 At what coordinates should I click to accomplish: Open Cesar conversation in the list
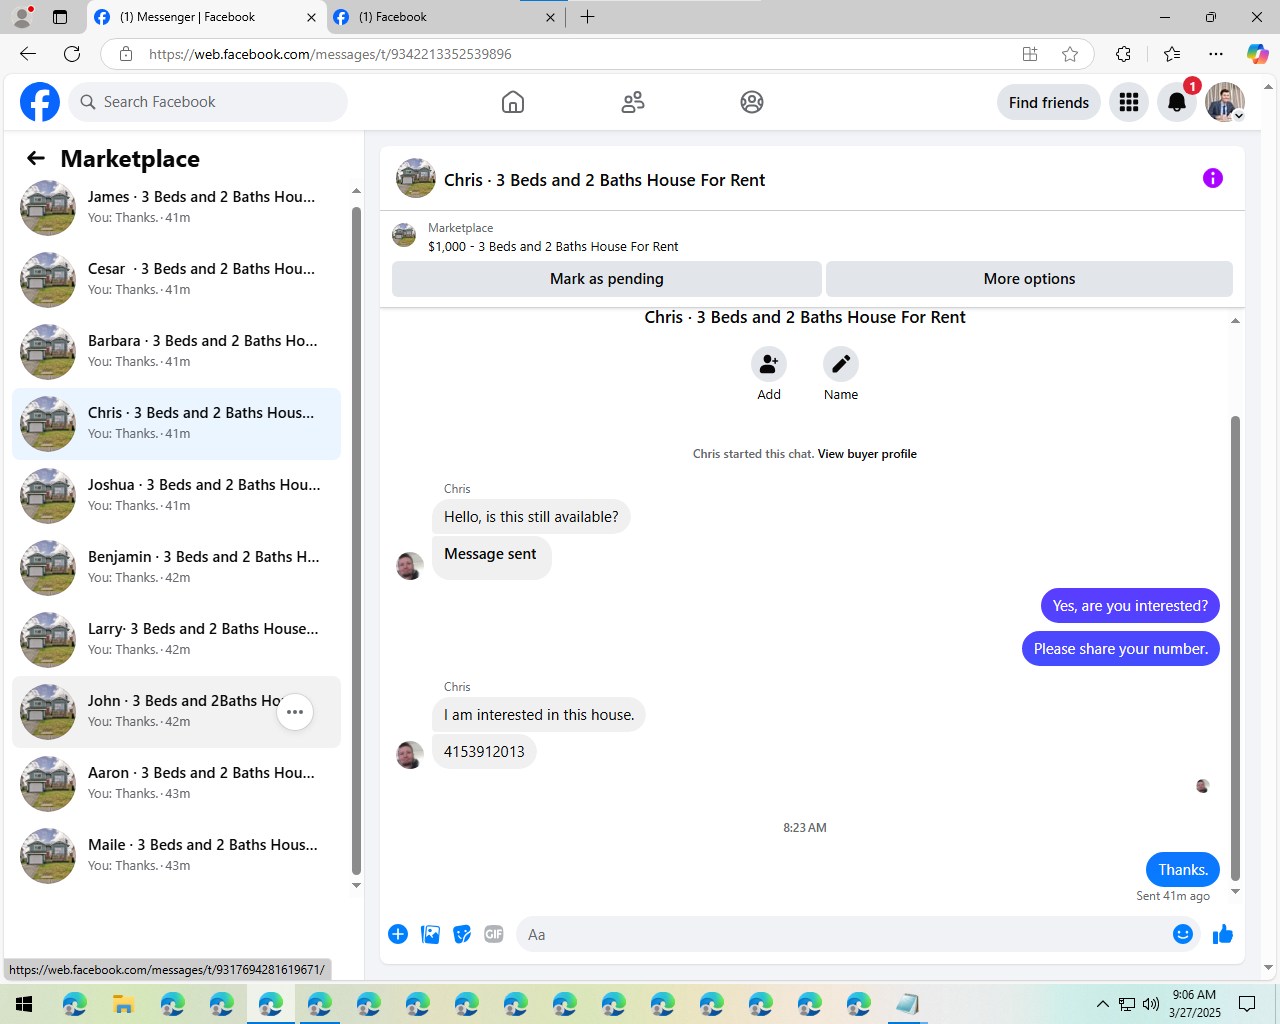click(176, 280)
